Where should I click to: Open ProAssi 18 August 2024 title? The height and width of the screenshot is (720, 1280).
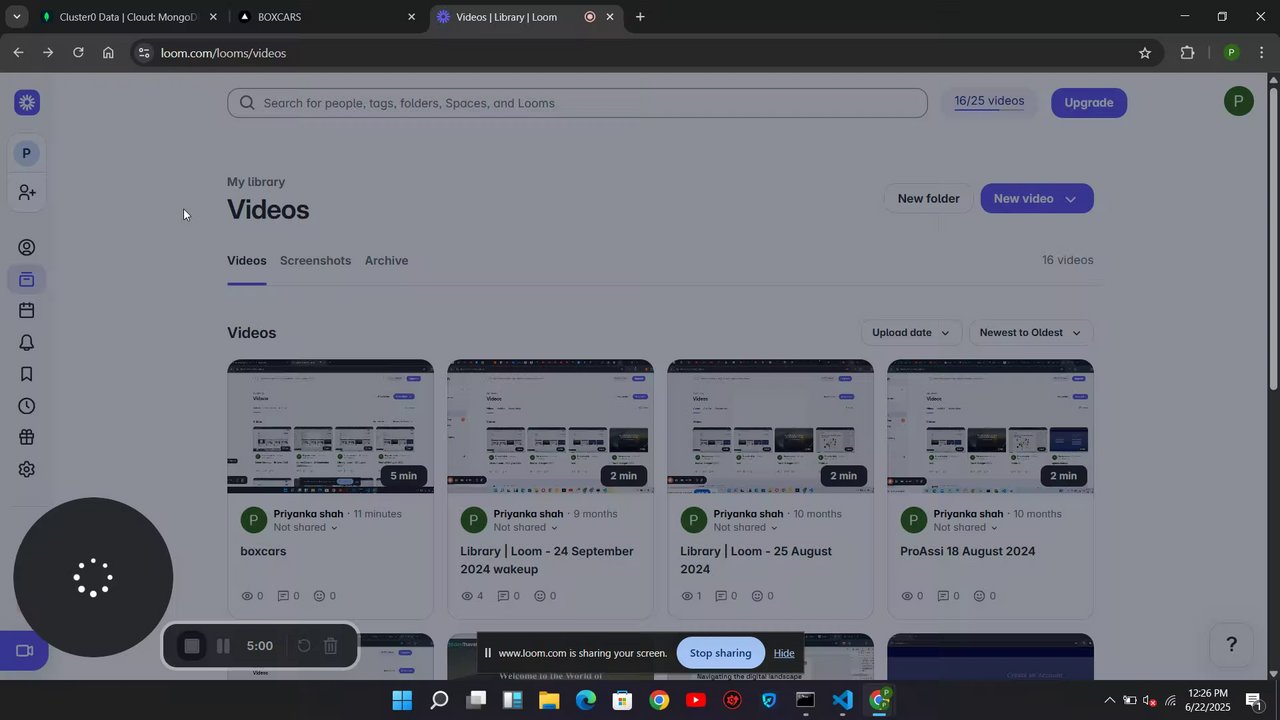click(967, 552)
